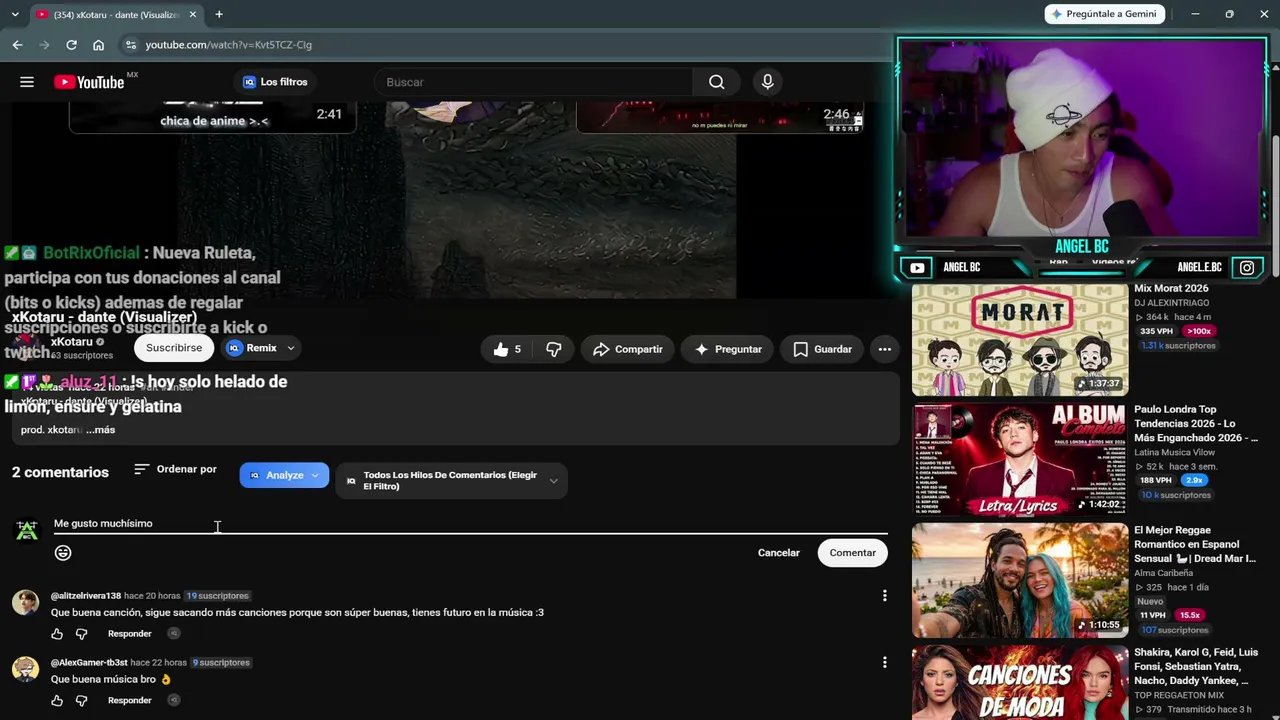Open the Ordenar por sort menu
The height and width of the screenshot is (720, 1280).
tap(175, 469)
